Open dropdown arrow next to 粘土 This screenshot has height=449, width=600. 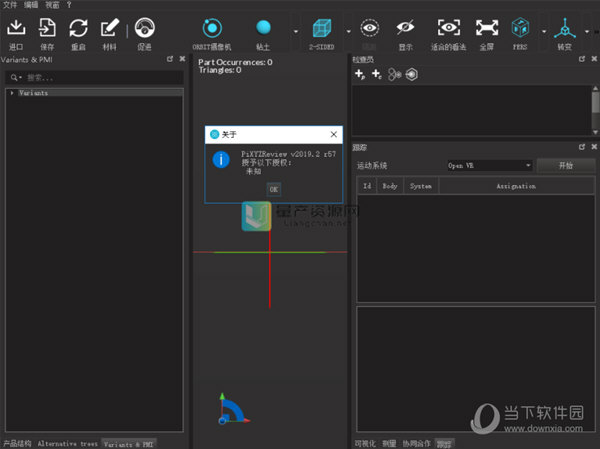coord(295,31)
